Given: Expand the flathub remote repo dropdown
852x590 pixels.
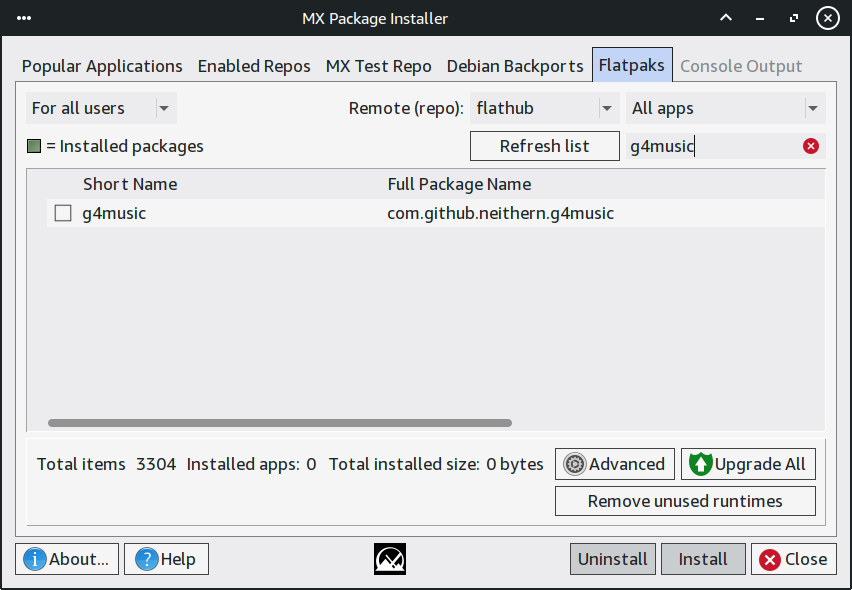Looking at the screenshot, I should (x=545, y=108).
